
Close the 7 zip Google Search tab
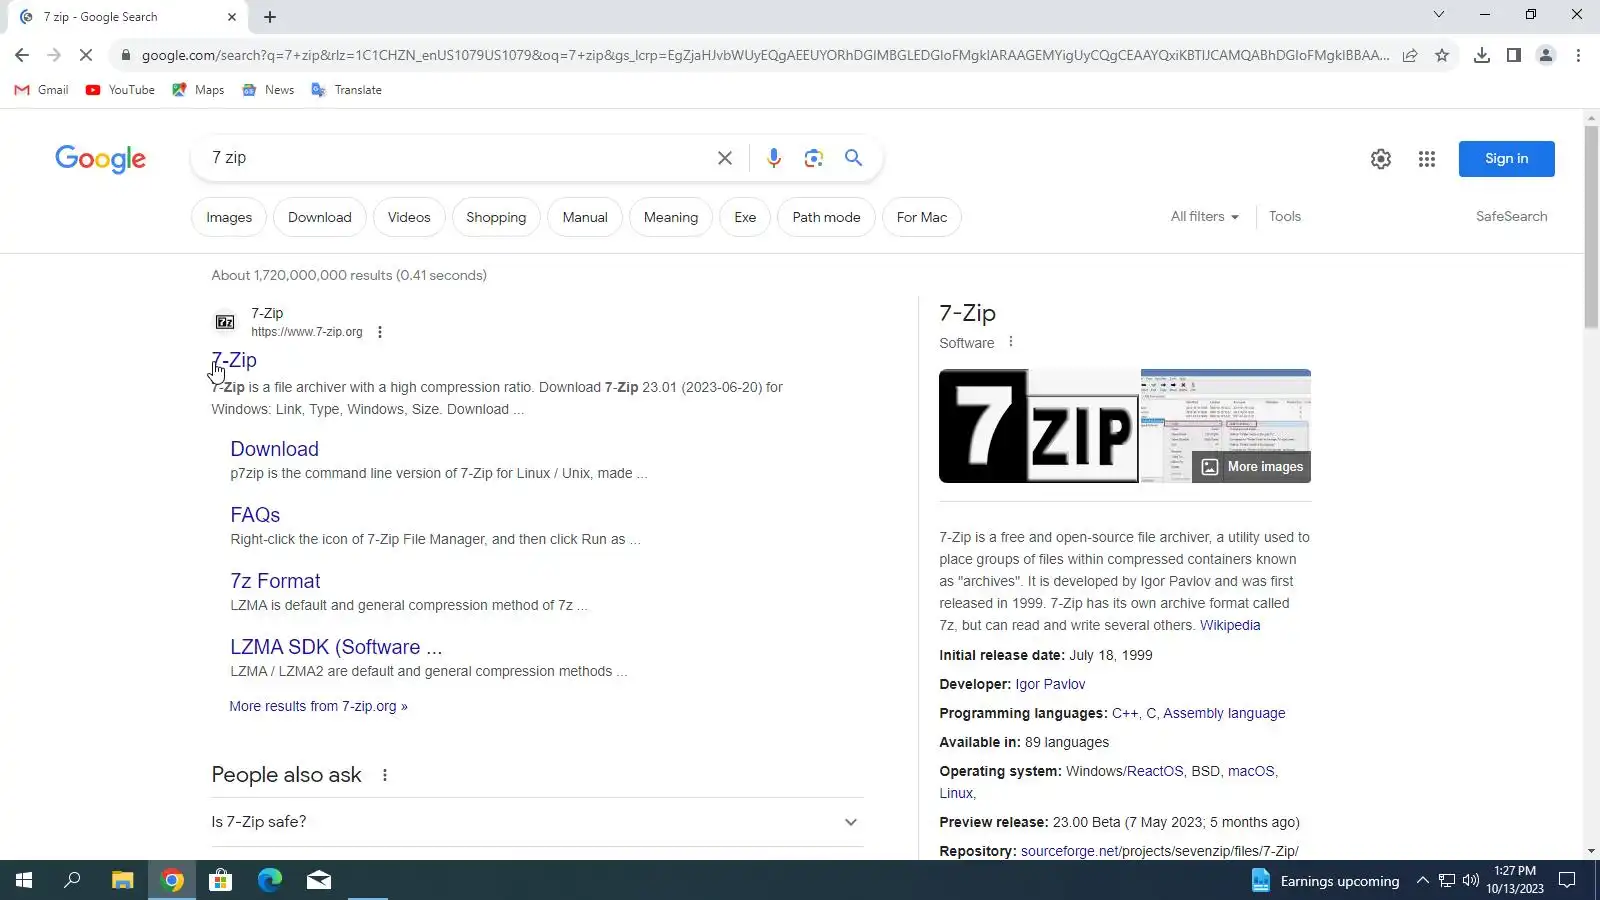232,17
